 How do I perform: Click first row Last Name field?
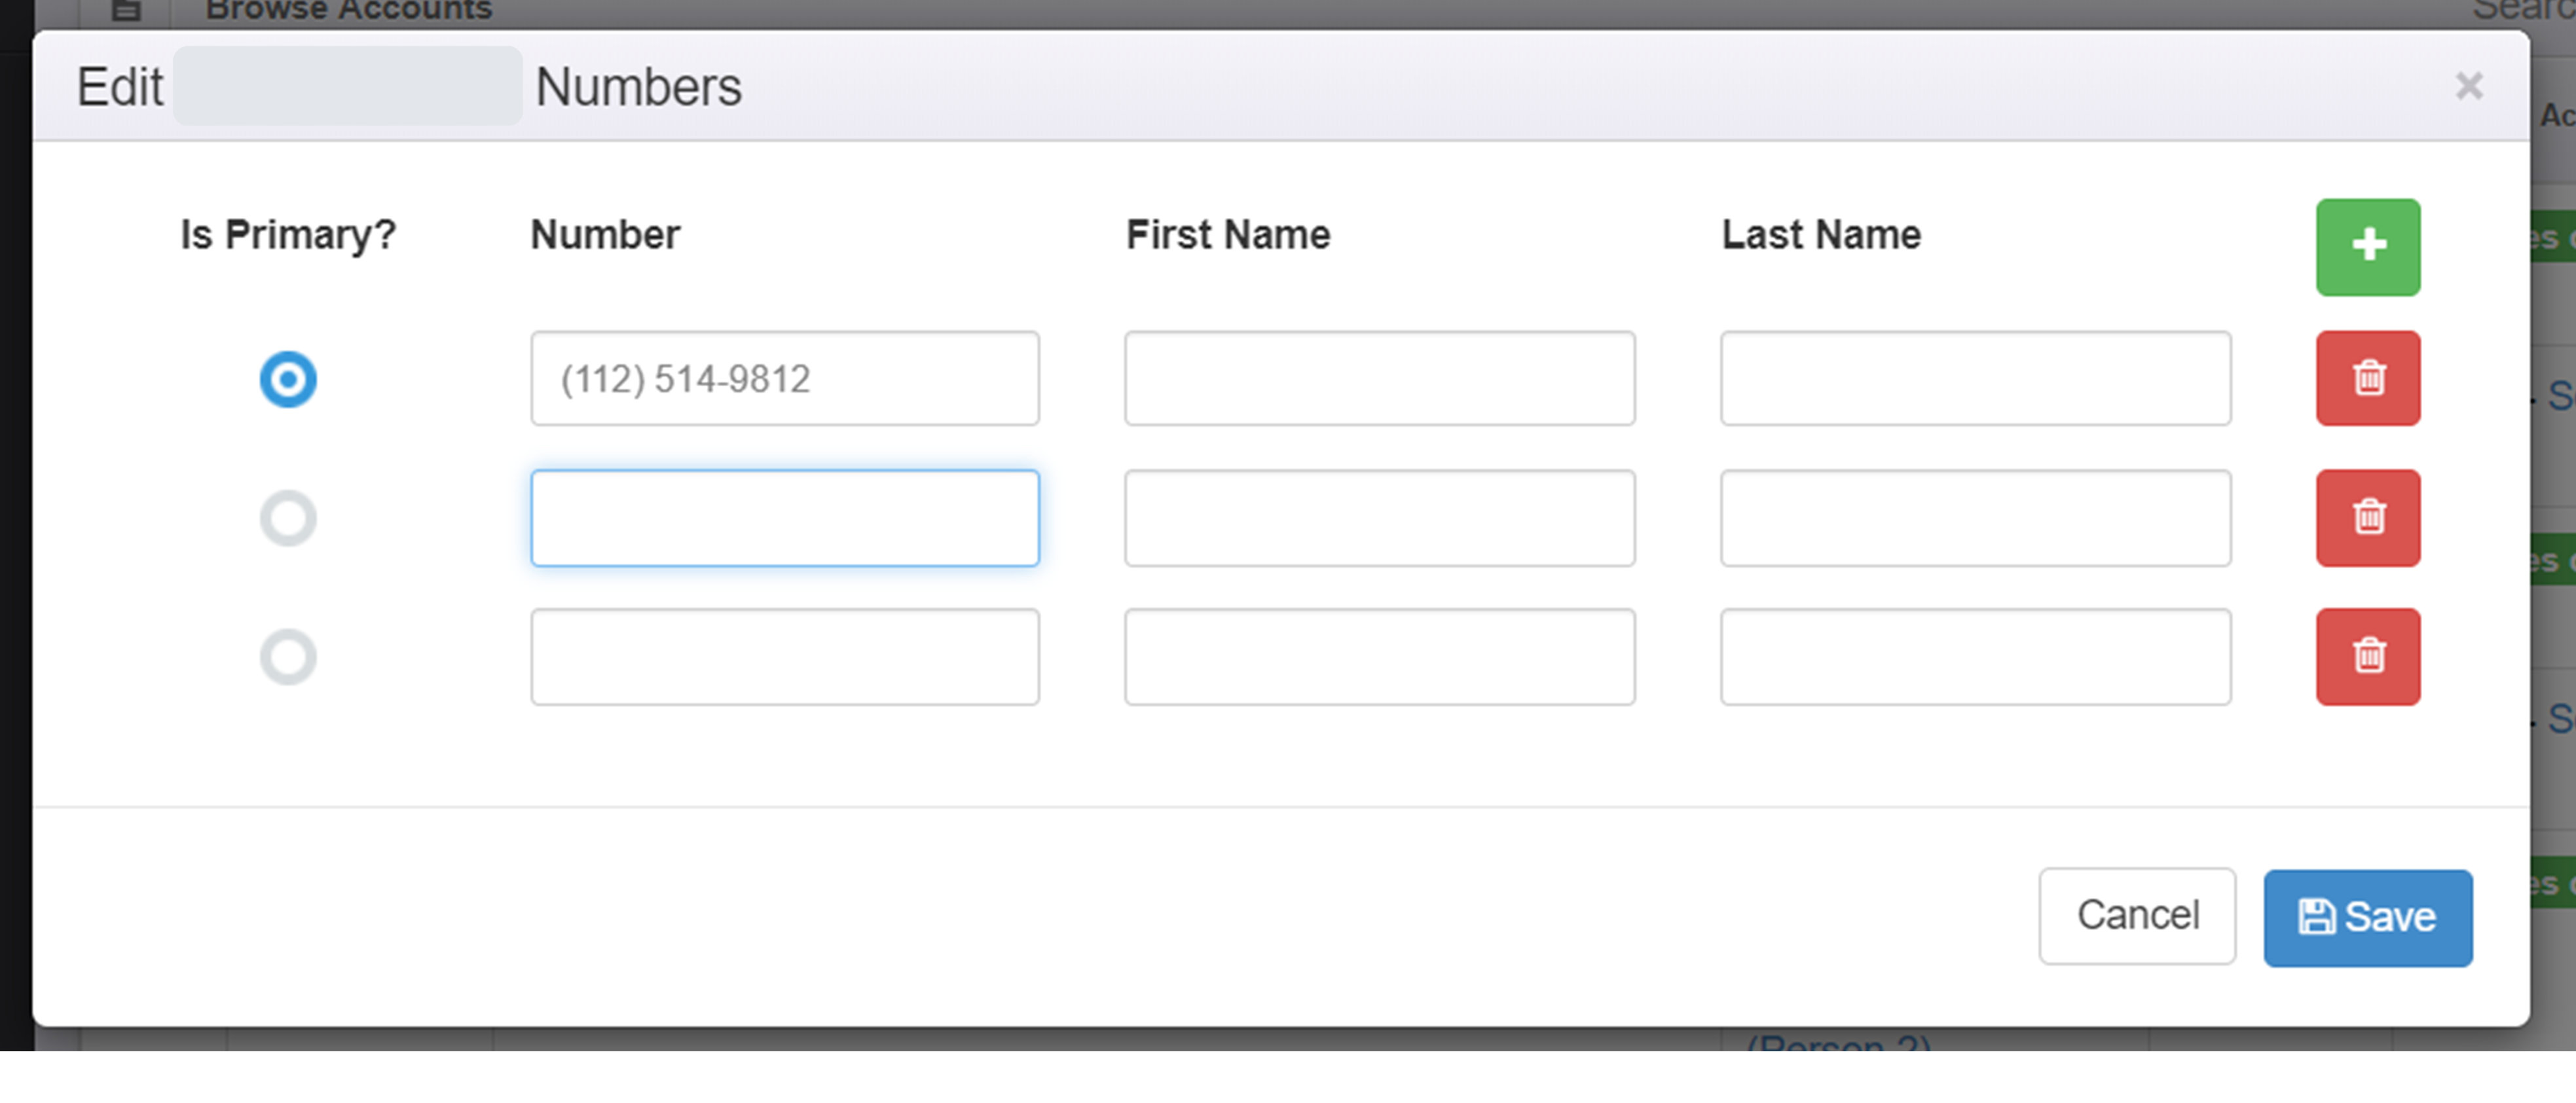click(1974, 378)
